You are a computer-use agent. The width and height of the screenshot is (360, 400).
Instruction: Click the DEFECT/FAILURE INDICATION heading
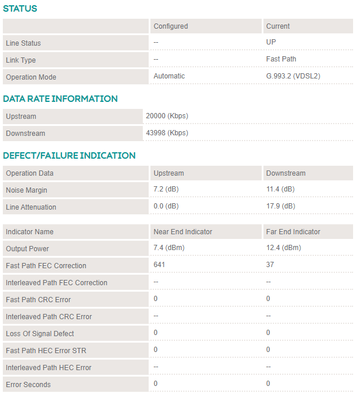click(x=69, y=155)
